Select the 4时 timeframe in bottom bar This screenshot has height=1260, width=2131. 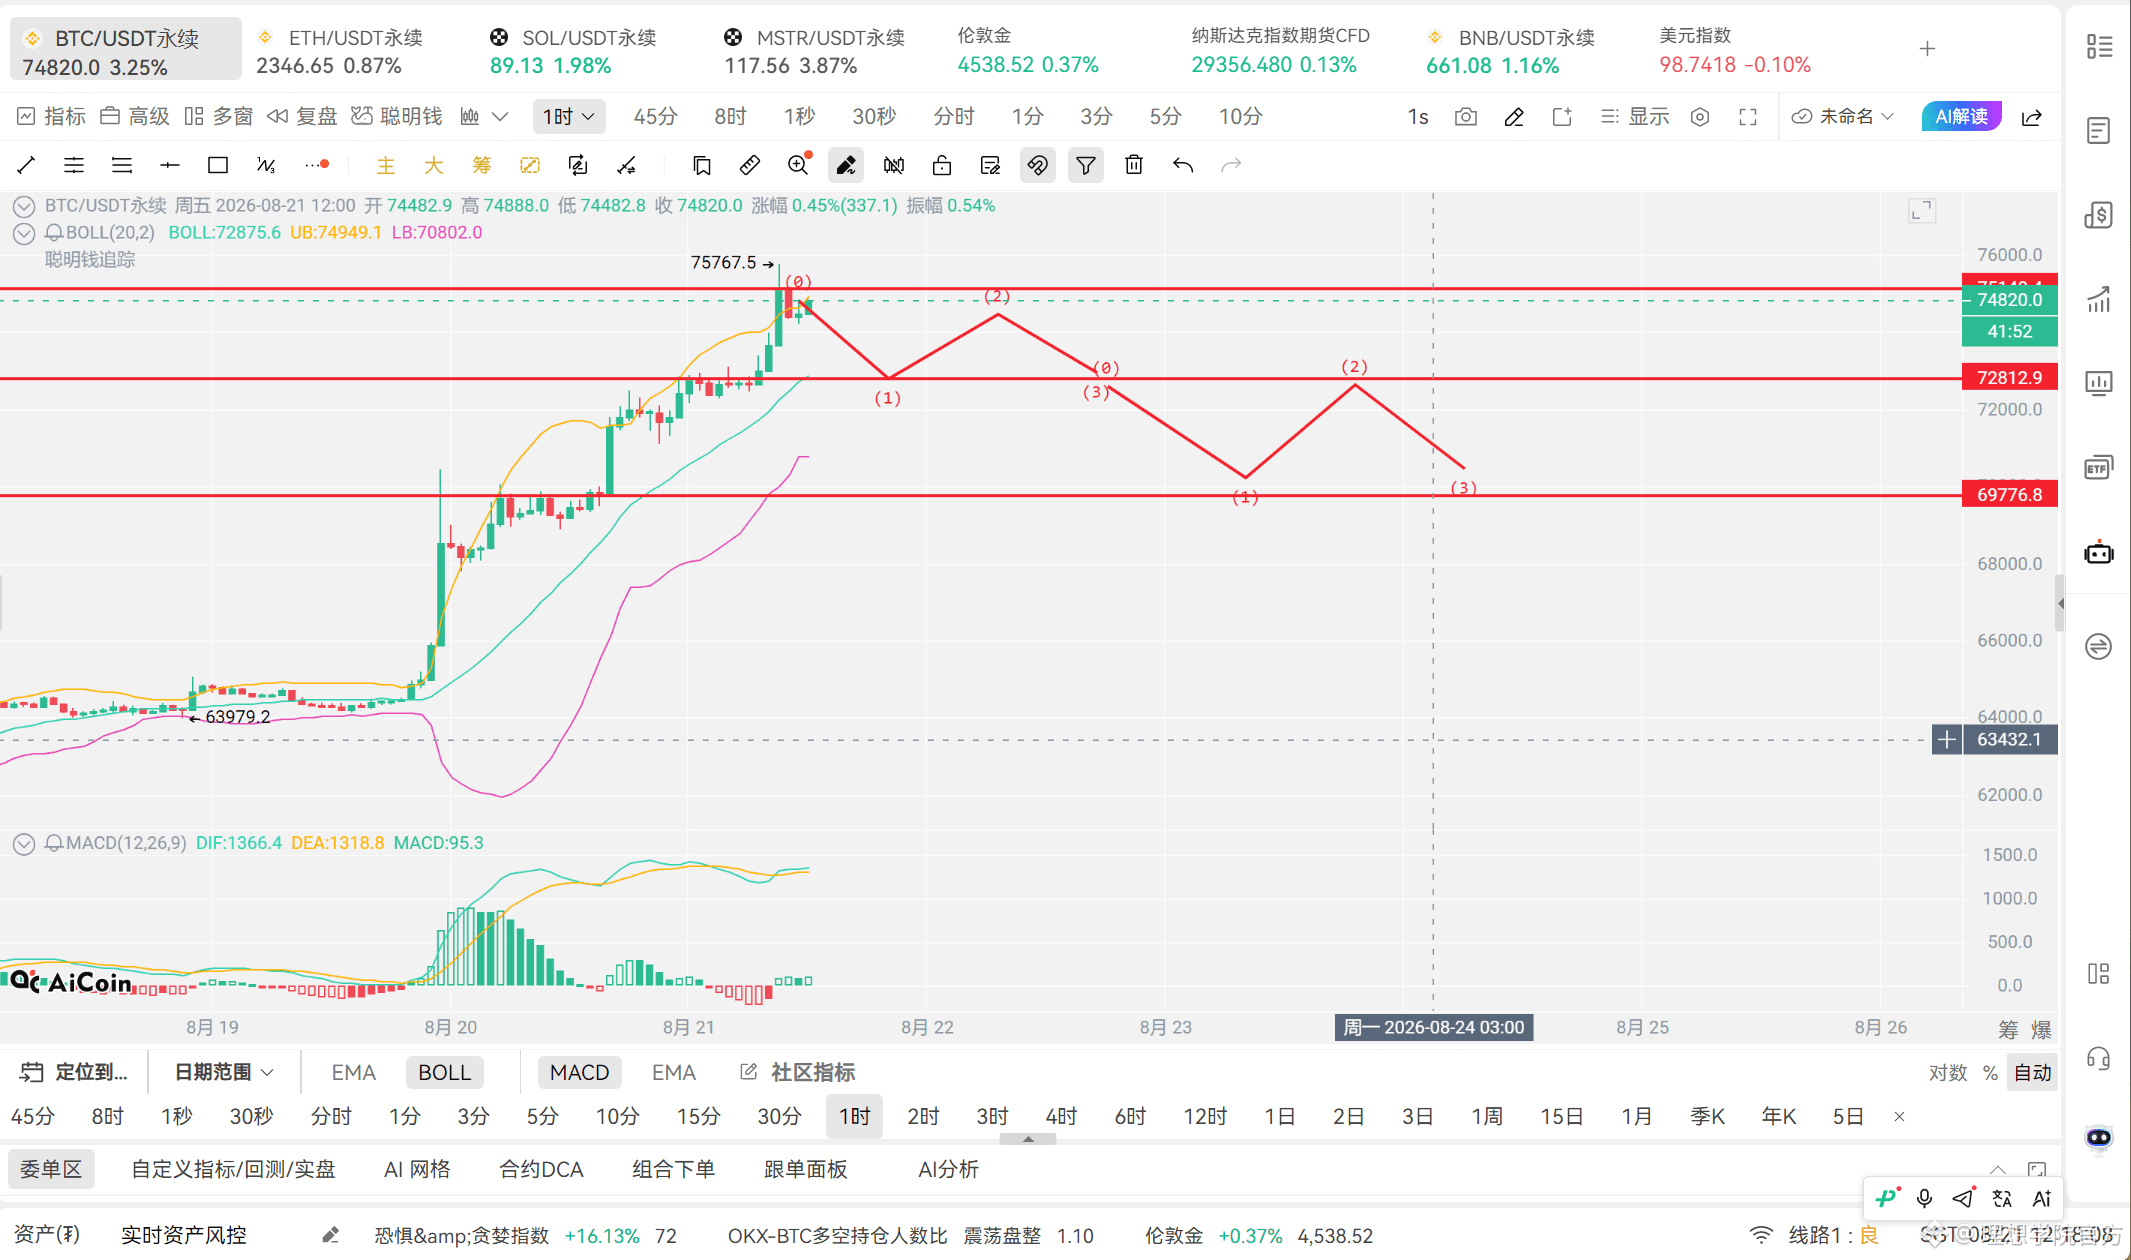(x=1061, y=1116)
